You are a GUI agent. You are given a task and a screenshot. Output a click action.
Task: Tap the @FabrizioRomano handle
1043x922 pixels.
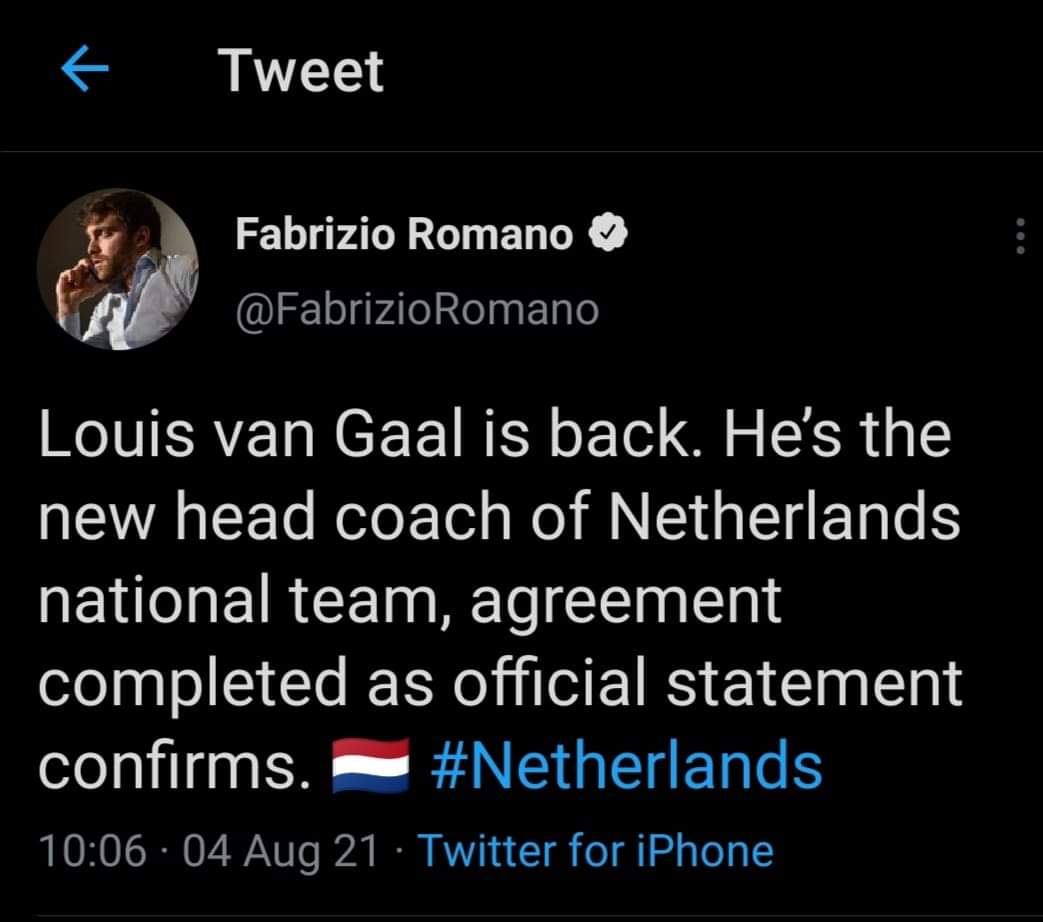[x=418, y=310]
